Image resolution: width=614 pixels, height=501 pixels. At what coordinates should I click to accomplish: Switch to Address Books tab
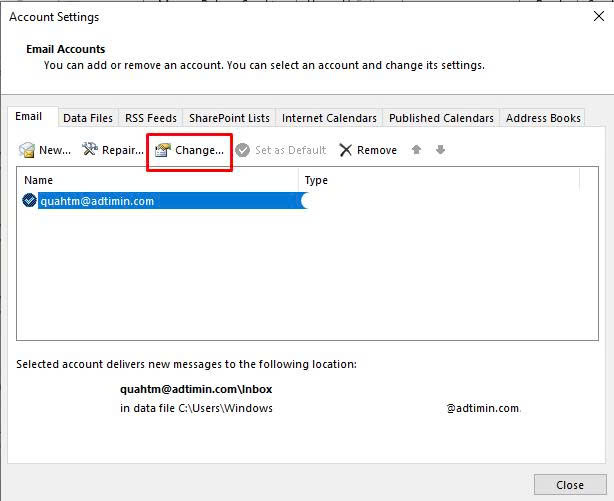coord(543,118)
